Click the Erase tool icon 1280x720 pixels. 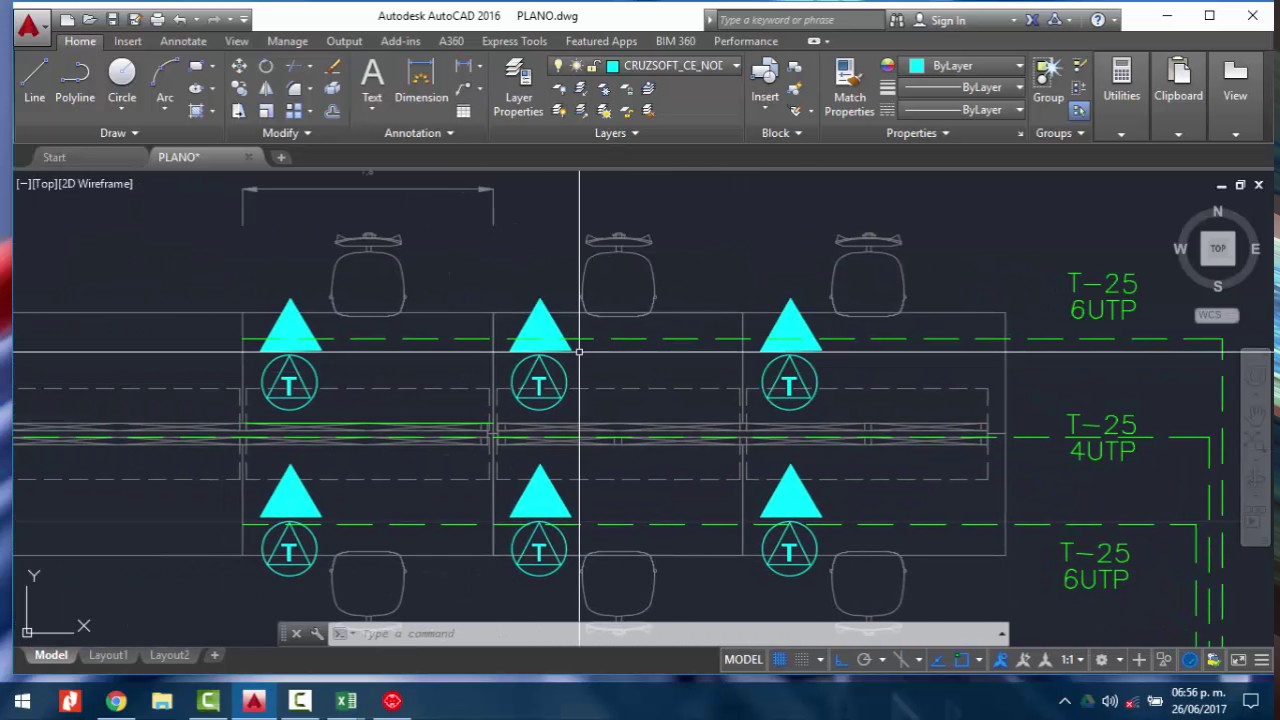click(x=333, y=66)
